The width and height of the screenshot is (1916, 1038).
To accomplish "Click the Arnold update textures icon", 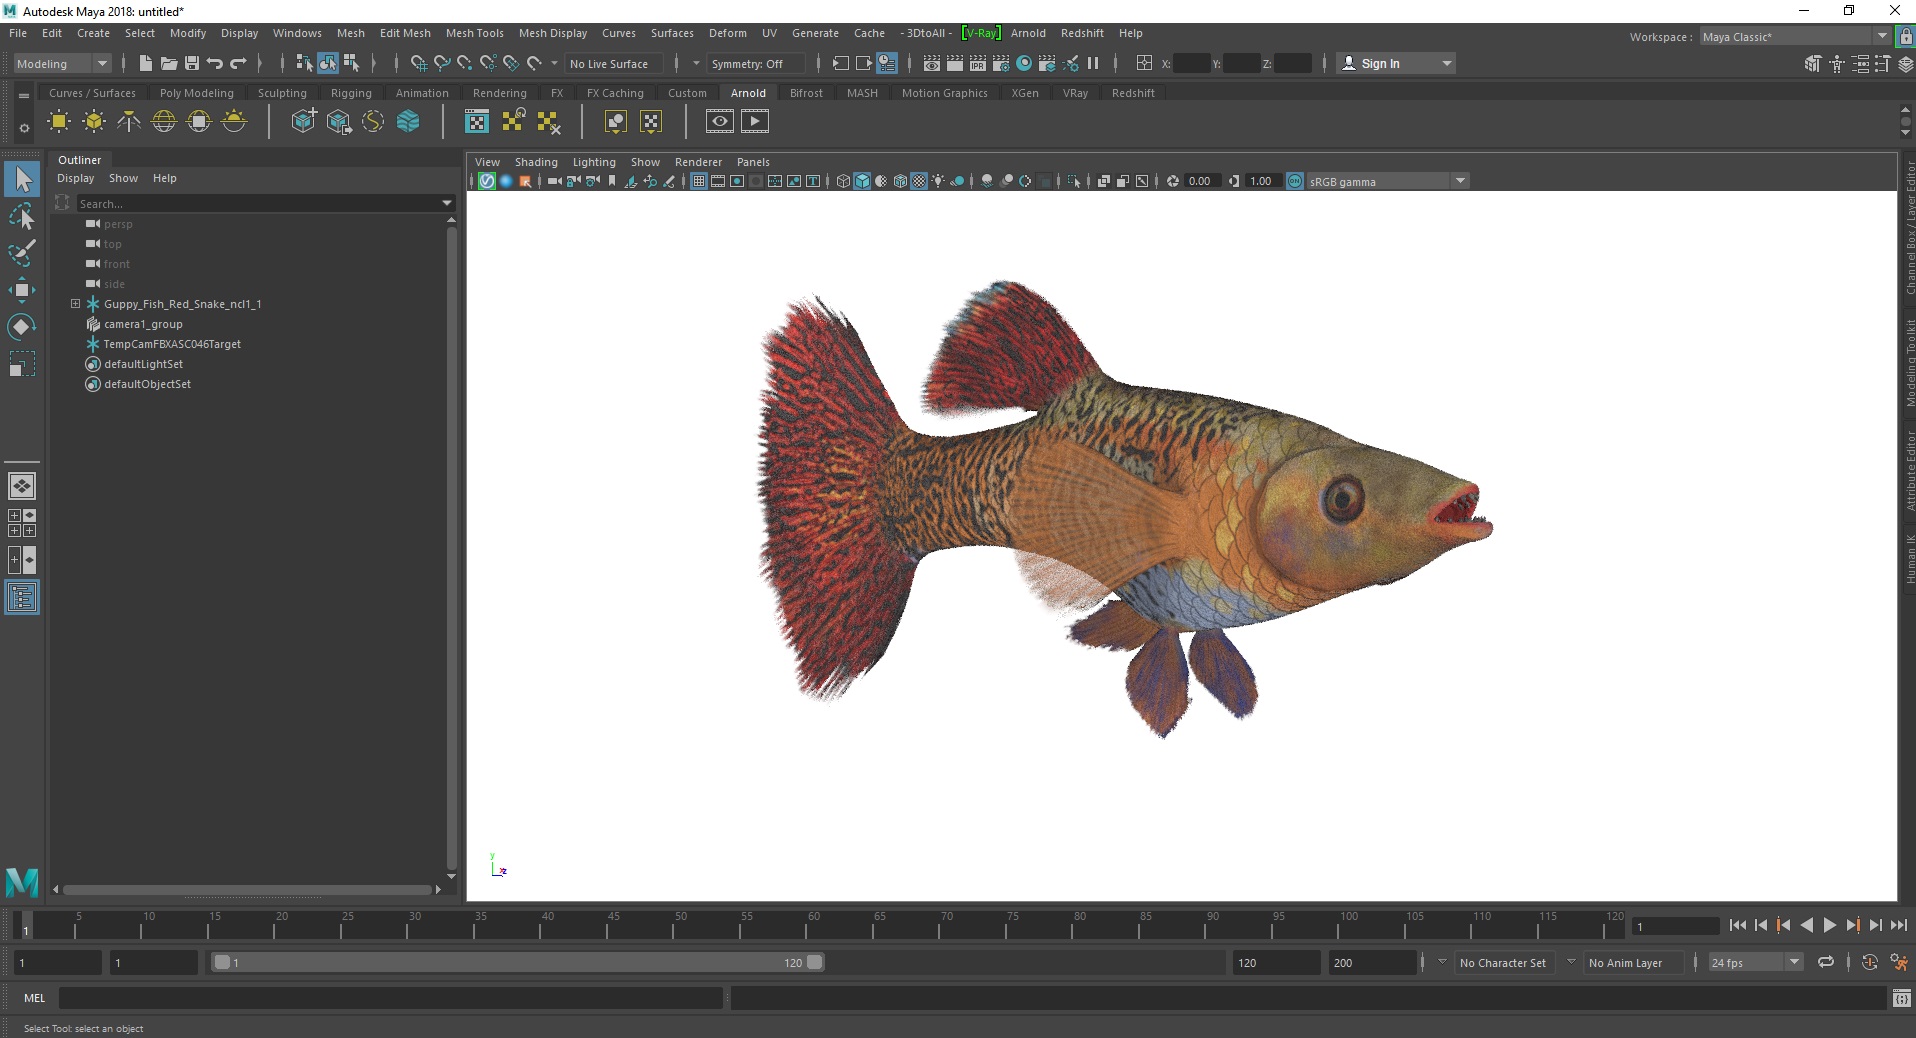I will click(x=513, y=122).
